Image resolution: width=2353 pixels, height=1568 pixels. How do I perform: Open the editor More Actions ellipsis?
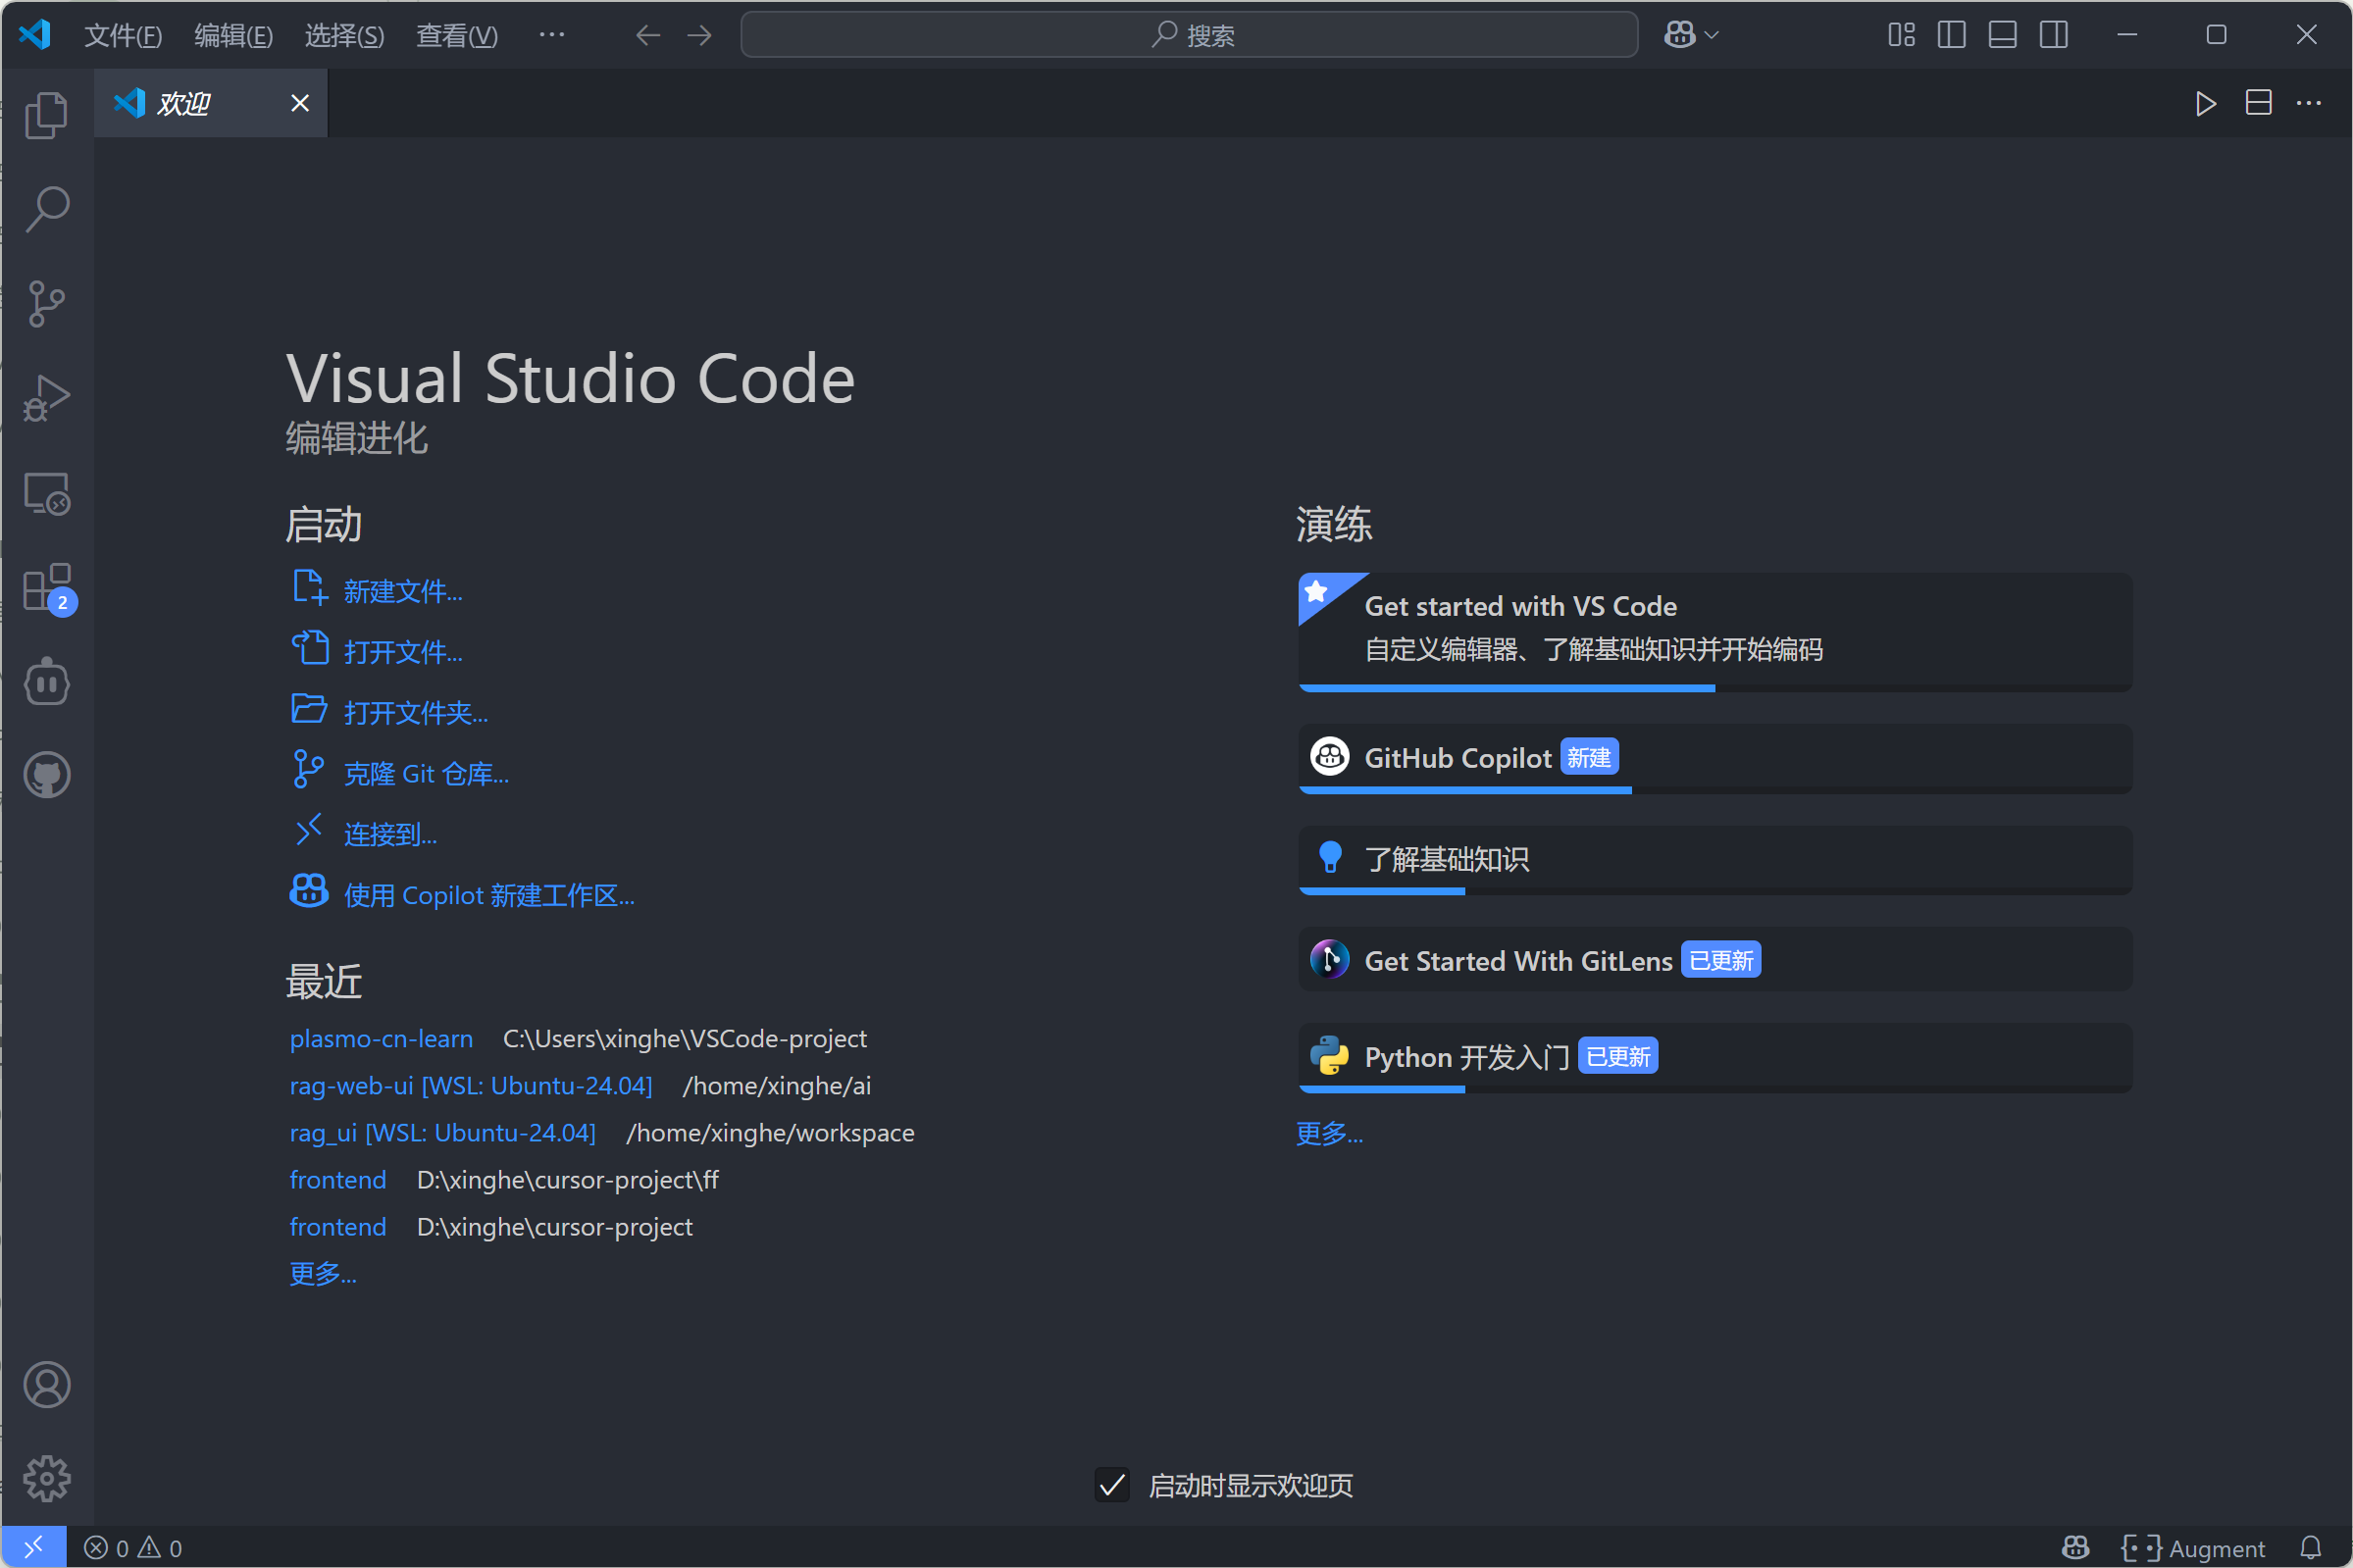pos(2308,103)
